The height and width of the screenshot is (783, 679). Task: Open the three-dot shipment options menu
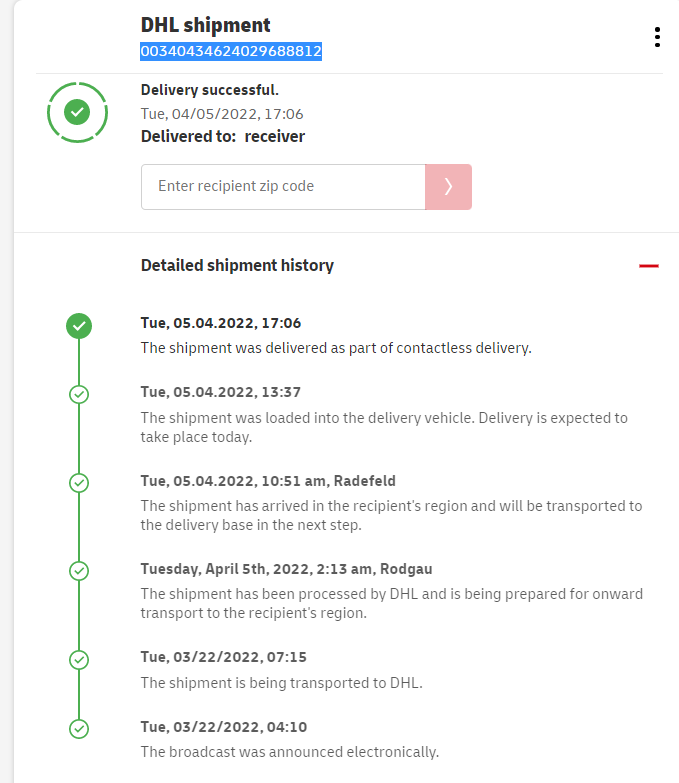[x=657, y=38]
